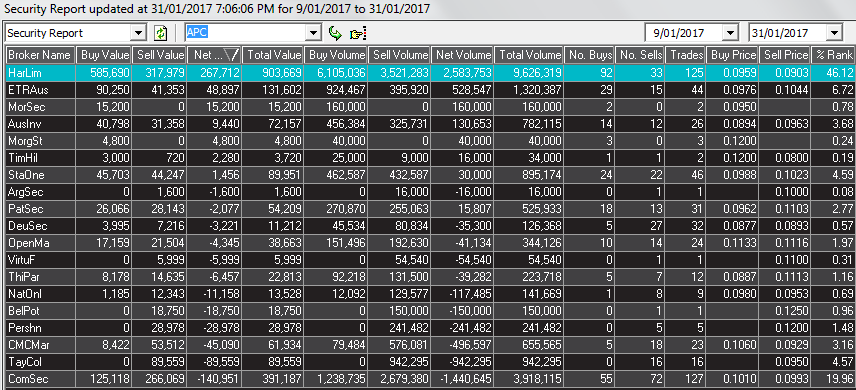Click the APC security code field
The width and height of the screenshot is (856, 390).
coord(246,33)
